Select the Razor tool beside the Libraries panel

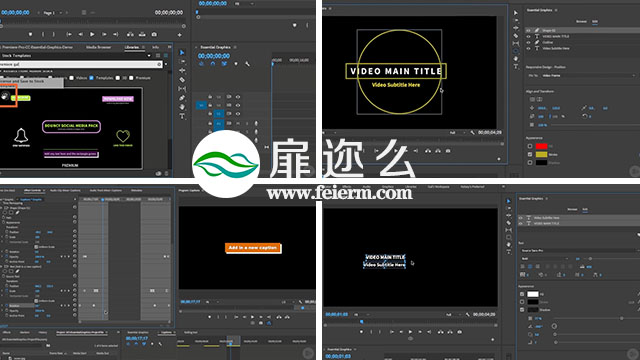(182, 80)
